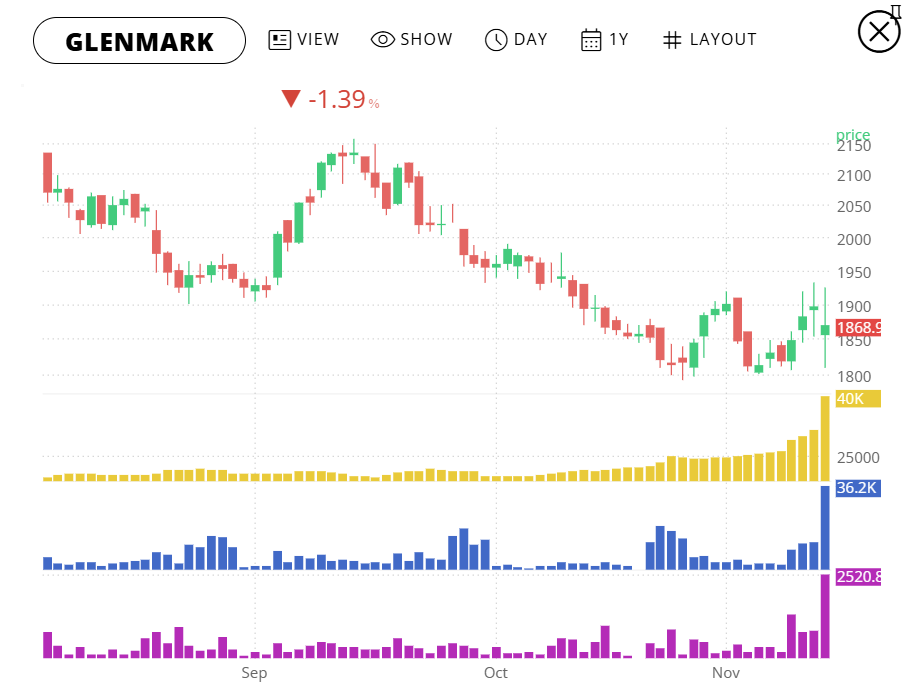
Task: Click the circular X dismiss icon
Action: [878, 30]
